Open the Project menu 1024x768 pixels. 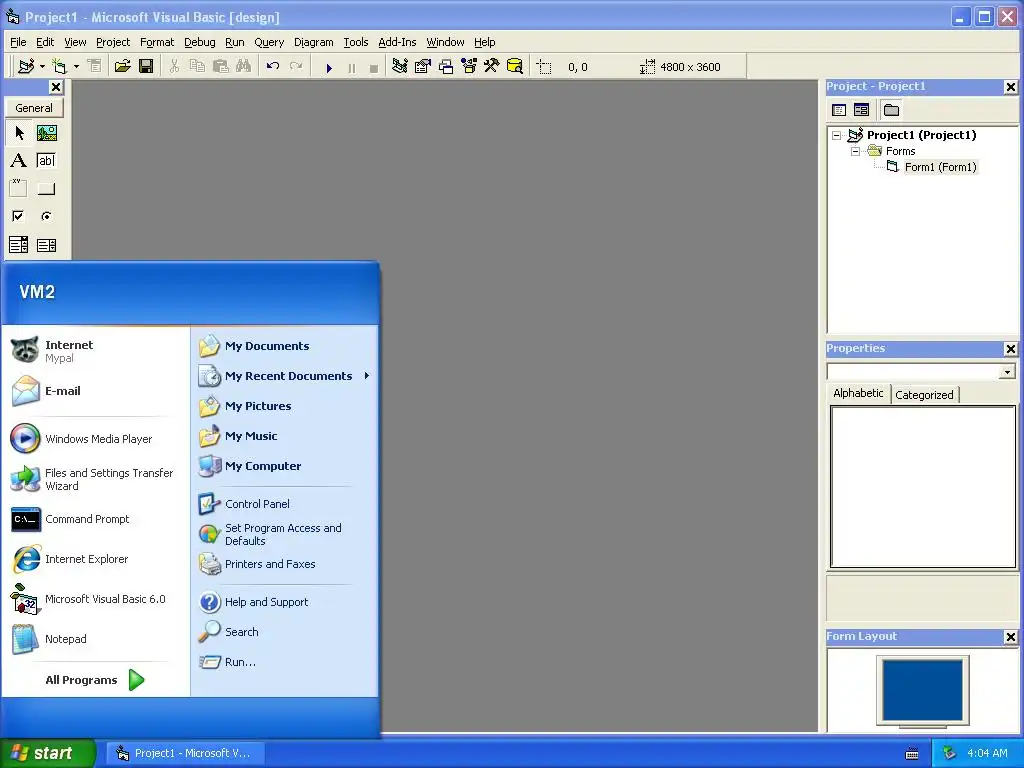(113, 42)
